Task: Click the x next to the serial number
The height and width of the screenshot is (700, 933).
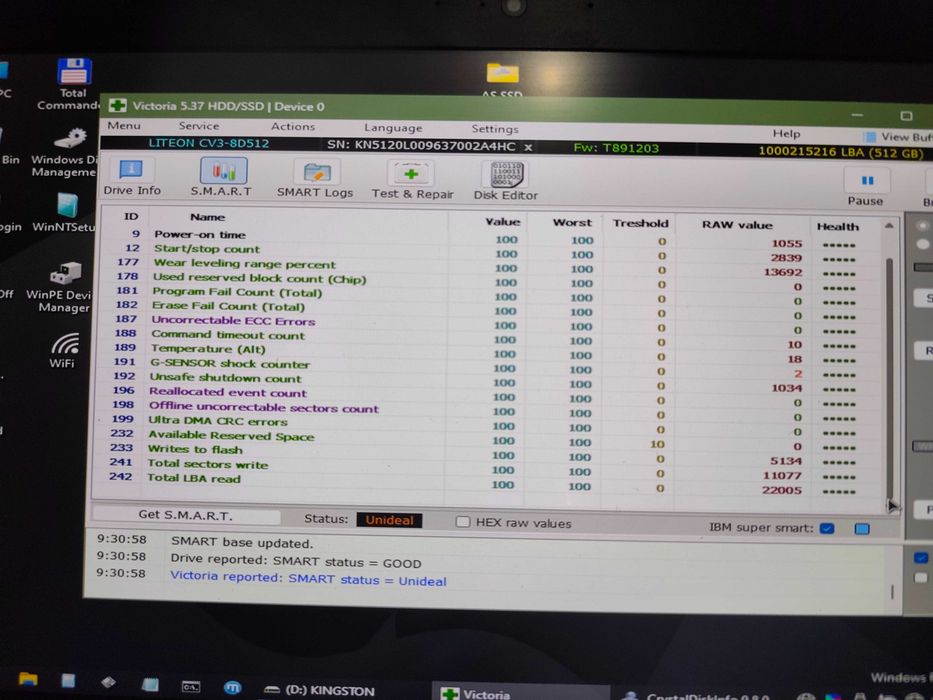Action: point(528,146)
